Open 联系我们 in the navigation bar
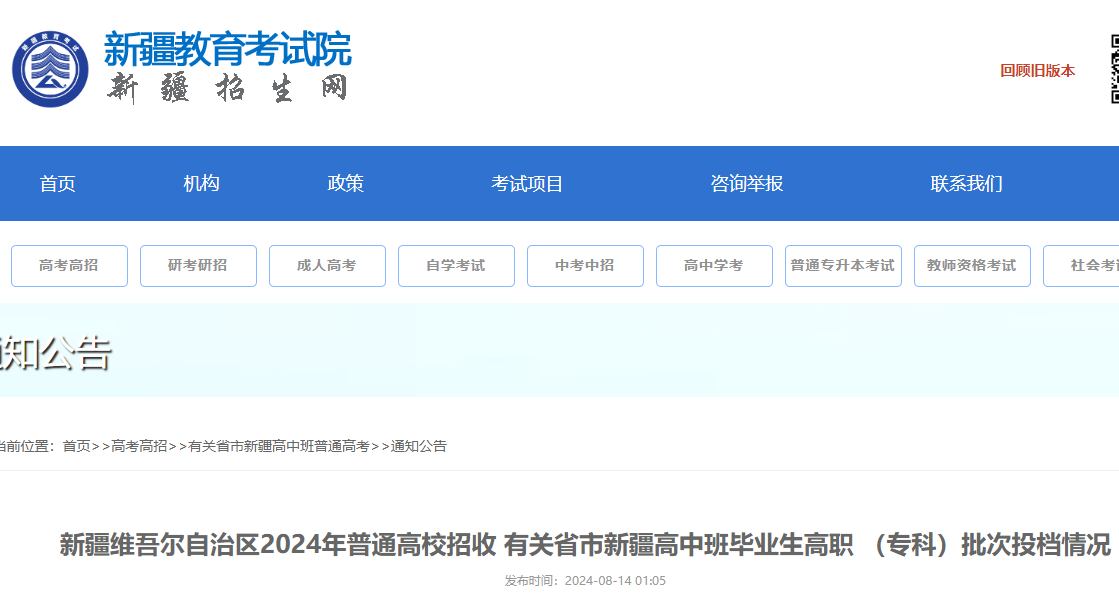 tap(966, 183)
